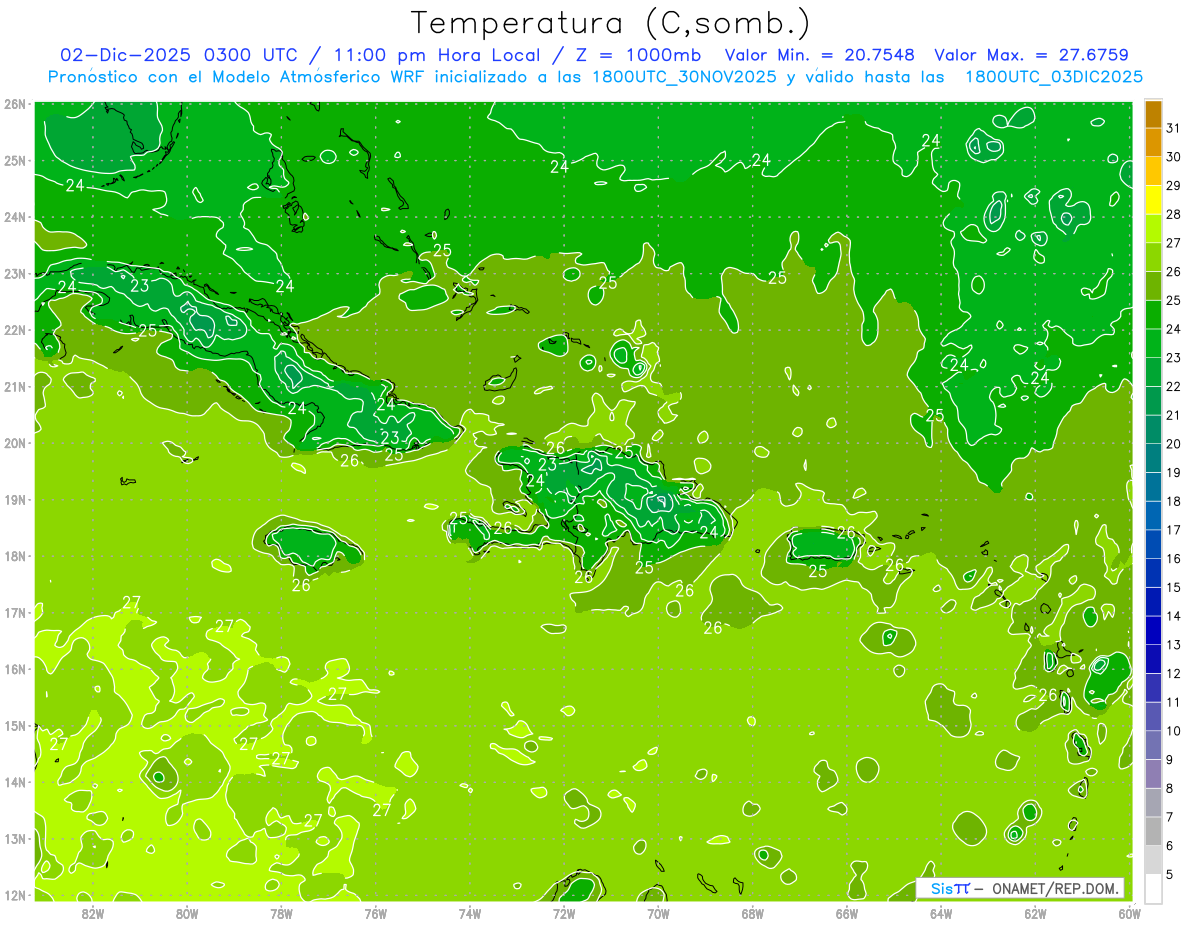Click the latitude label 24N
The image size is (1200, 927).
[15, 217]
